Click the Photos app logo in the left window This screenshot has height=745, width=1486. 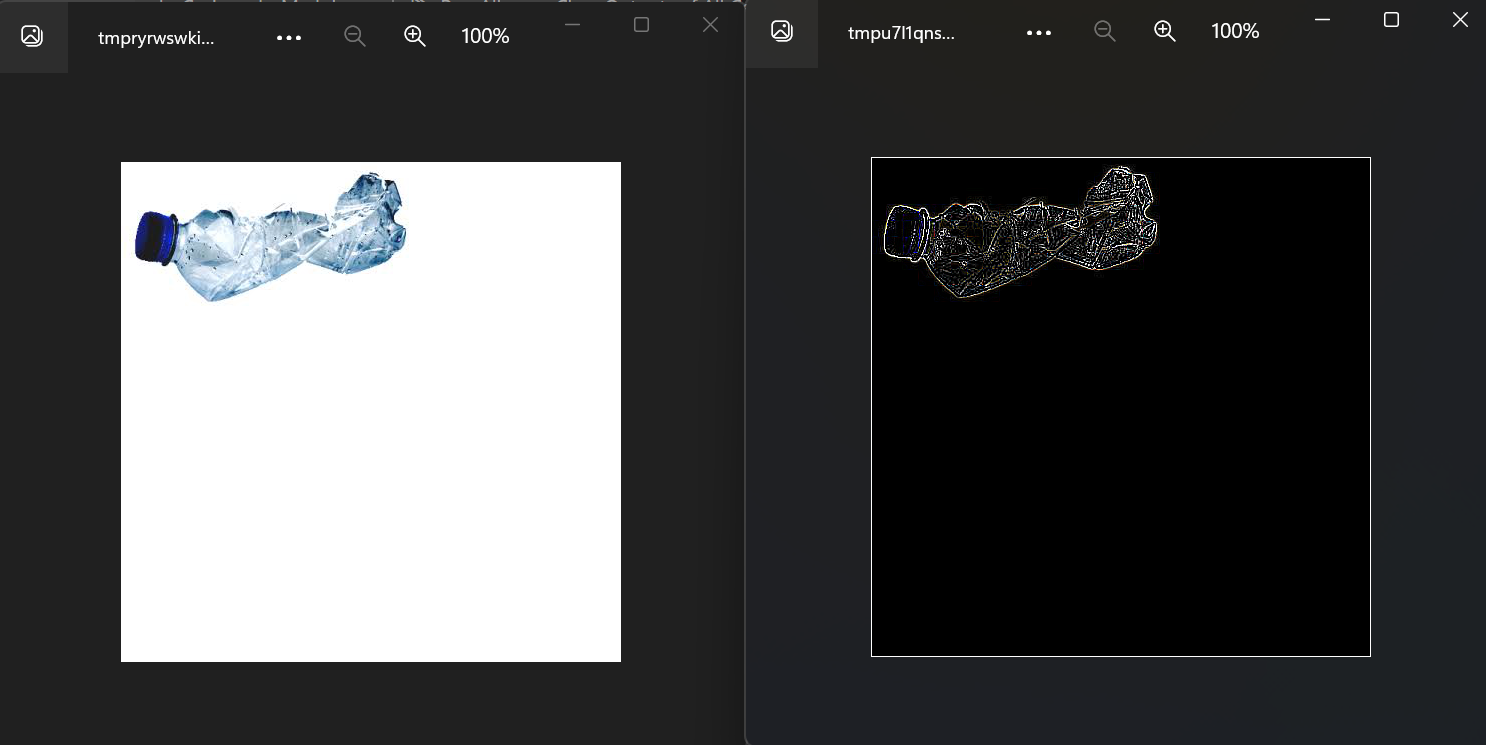tap(33, 35)
